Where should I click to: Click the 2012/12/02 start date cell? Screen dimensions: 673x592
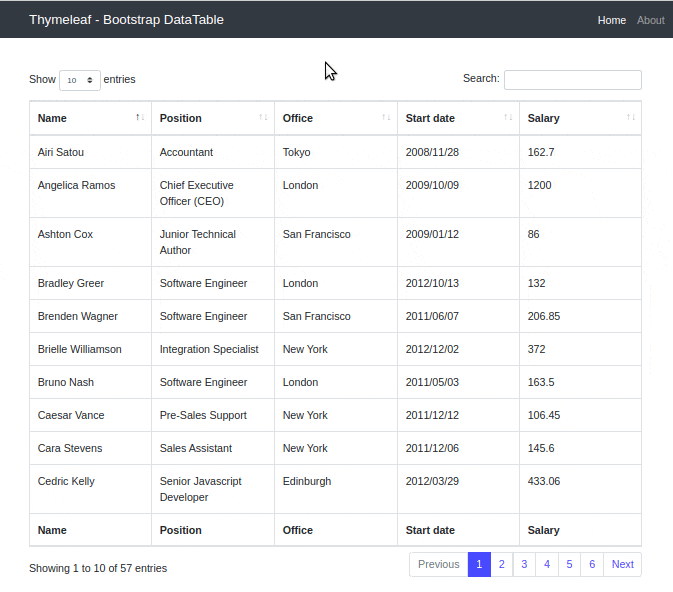(x=458, y=349)
